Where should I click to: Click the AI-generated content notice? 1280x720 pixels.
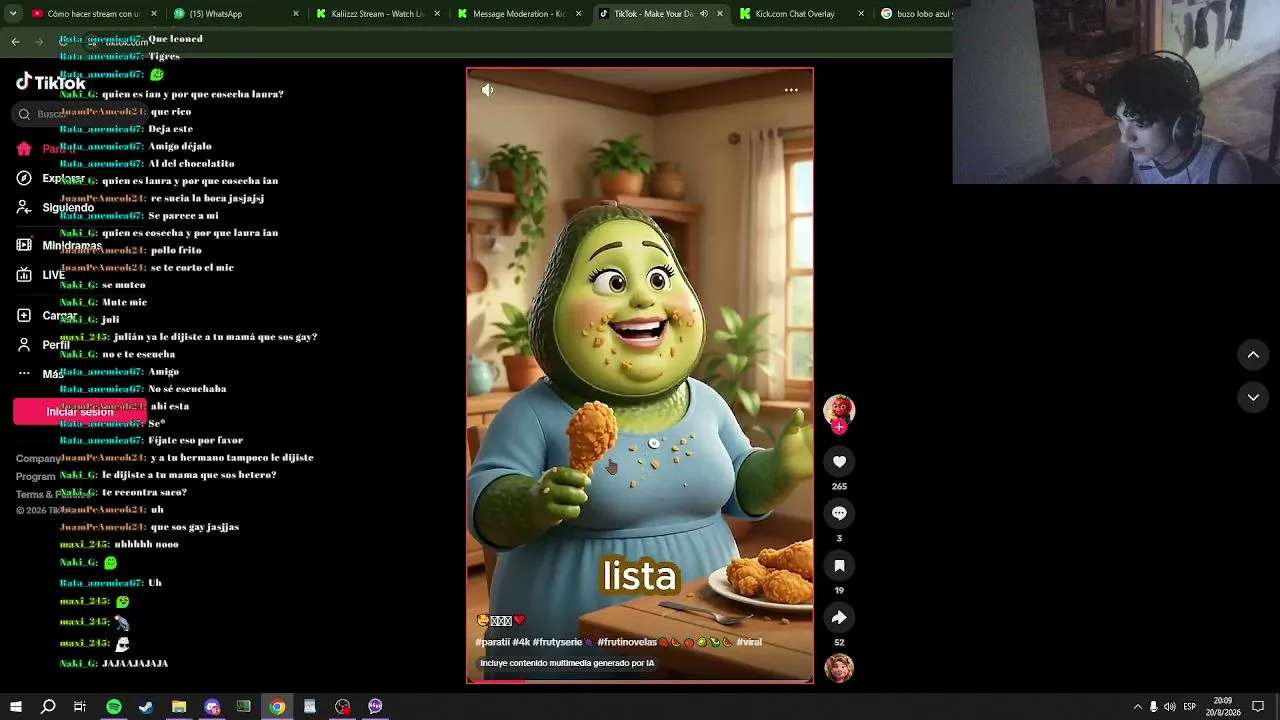567,663
